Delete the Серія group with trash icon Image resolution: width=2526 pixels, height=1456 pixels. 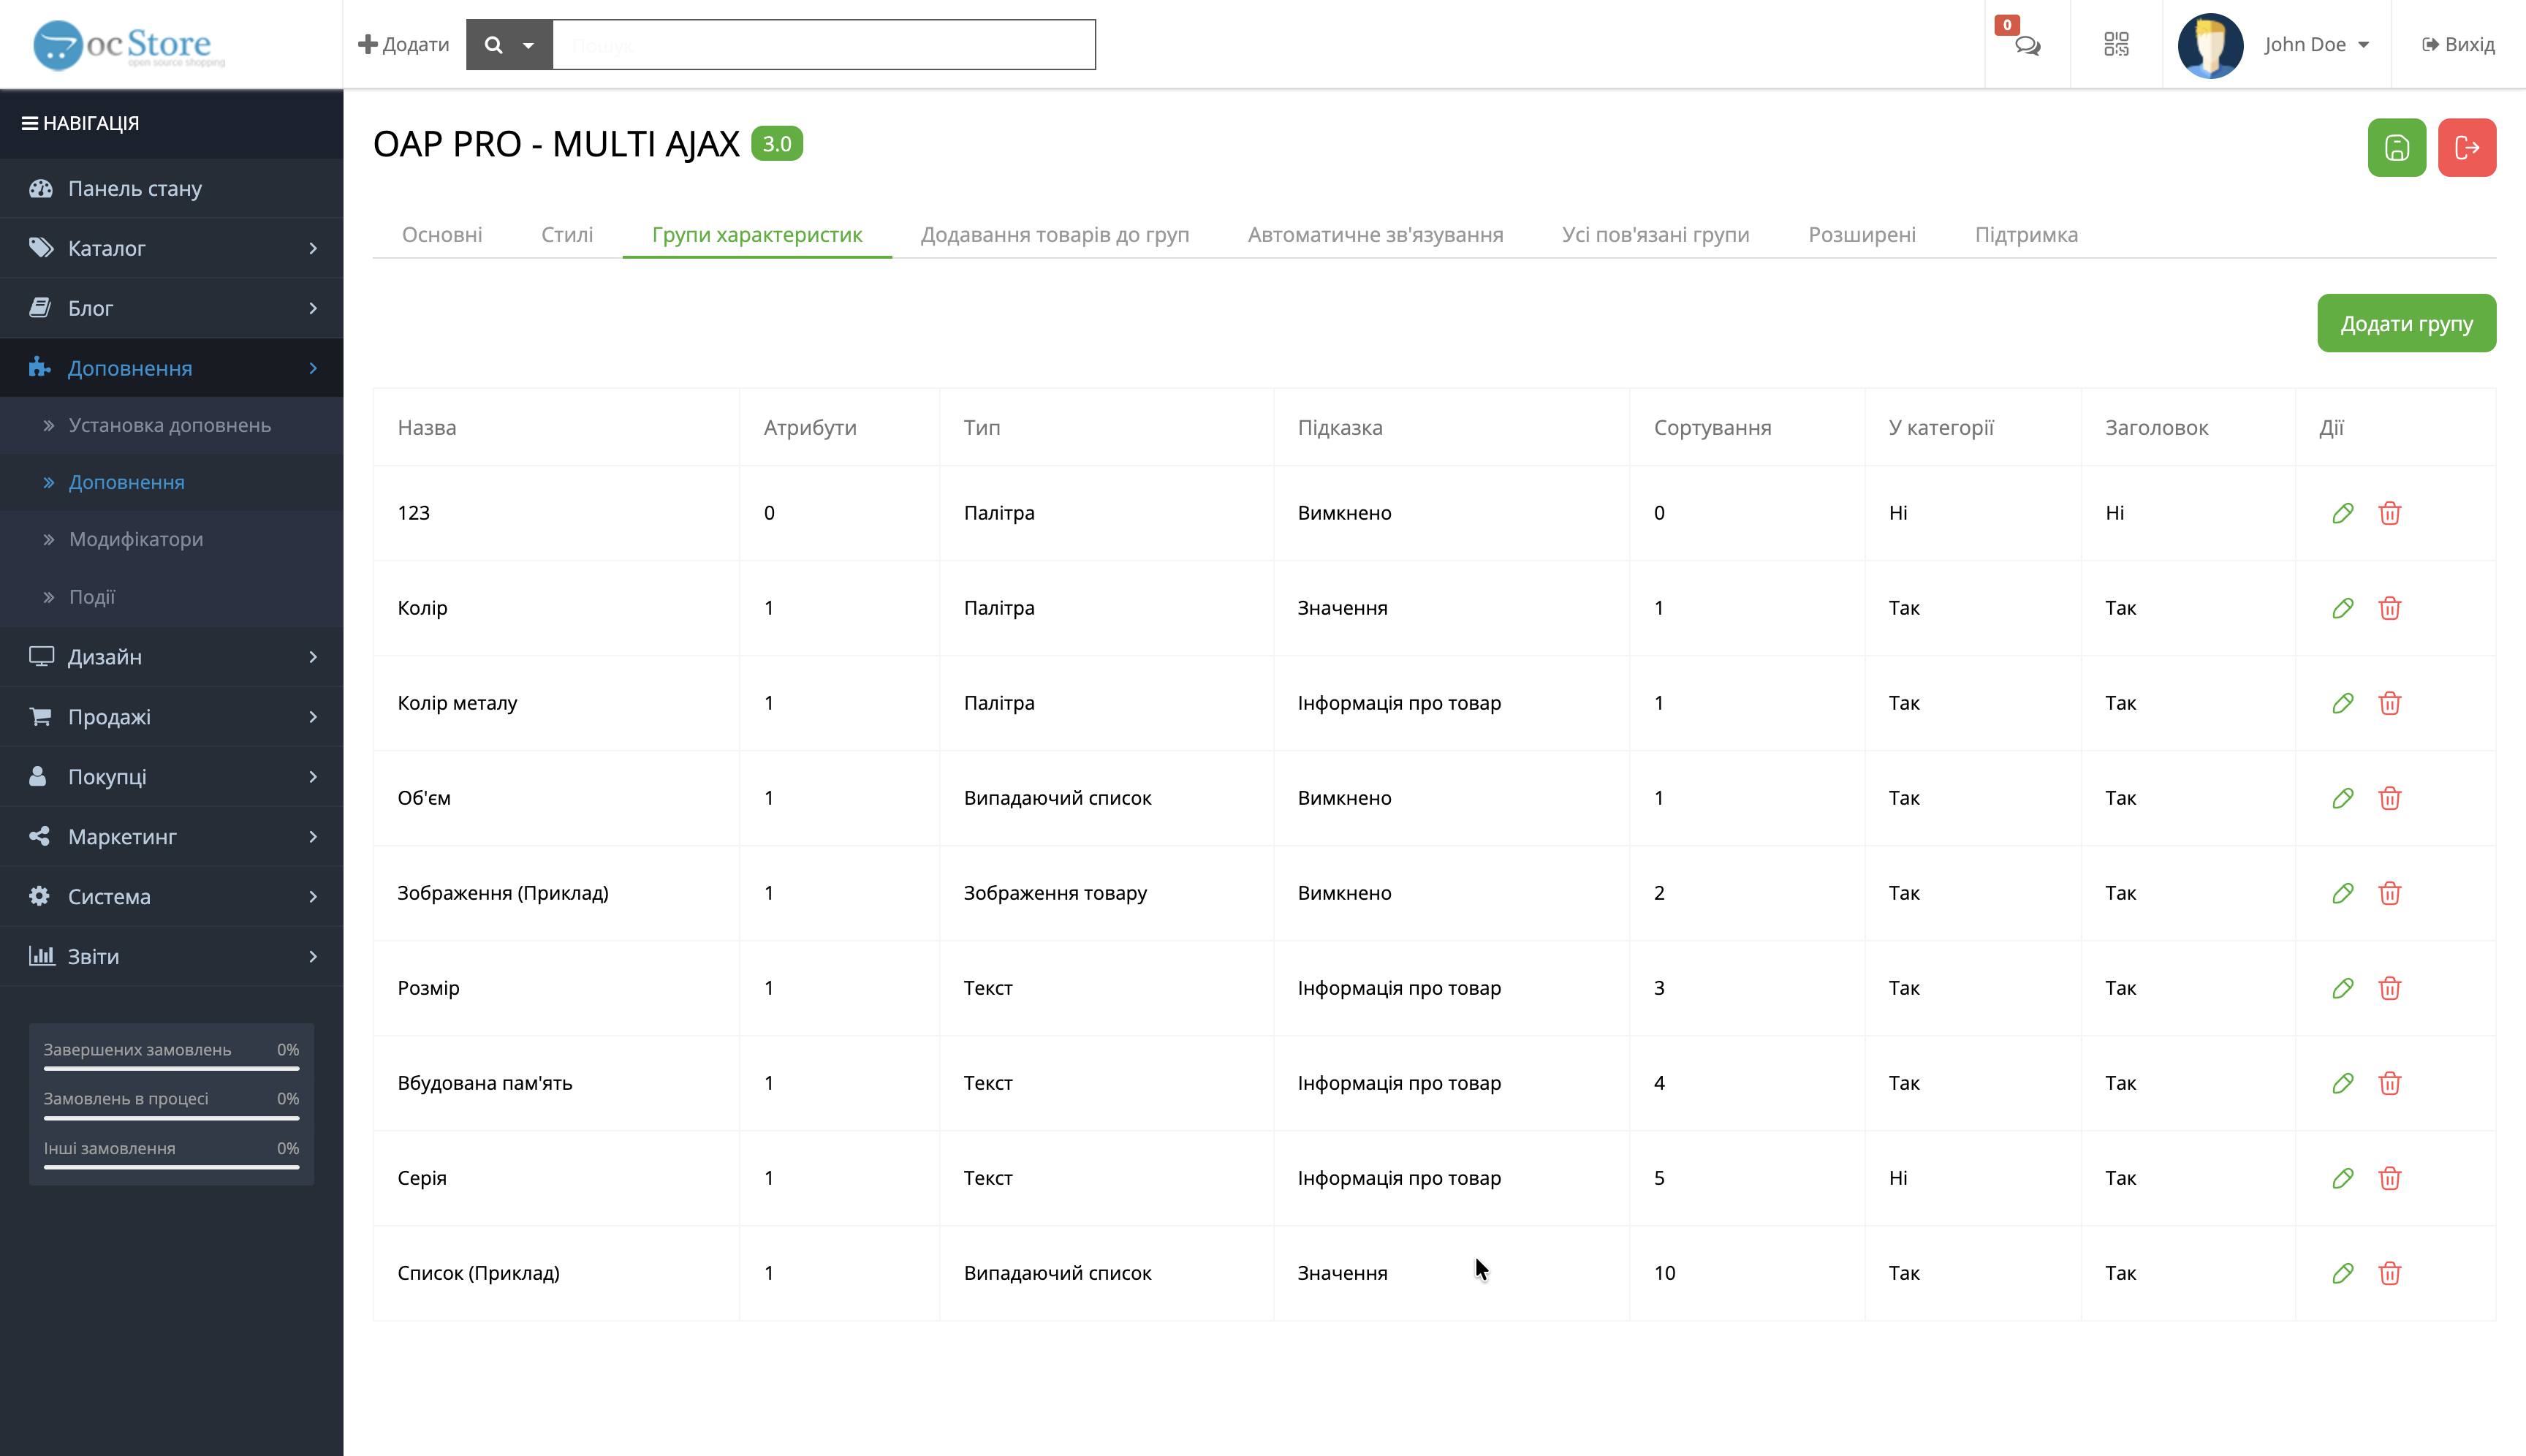click(x=2389, y=1178)
